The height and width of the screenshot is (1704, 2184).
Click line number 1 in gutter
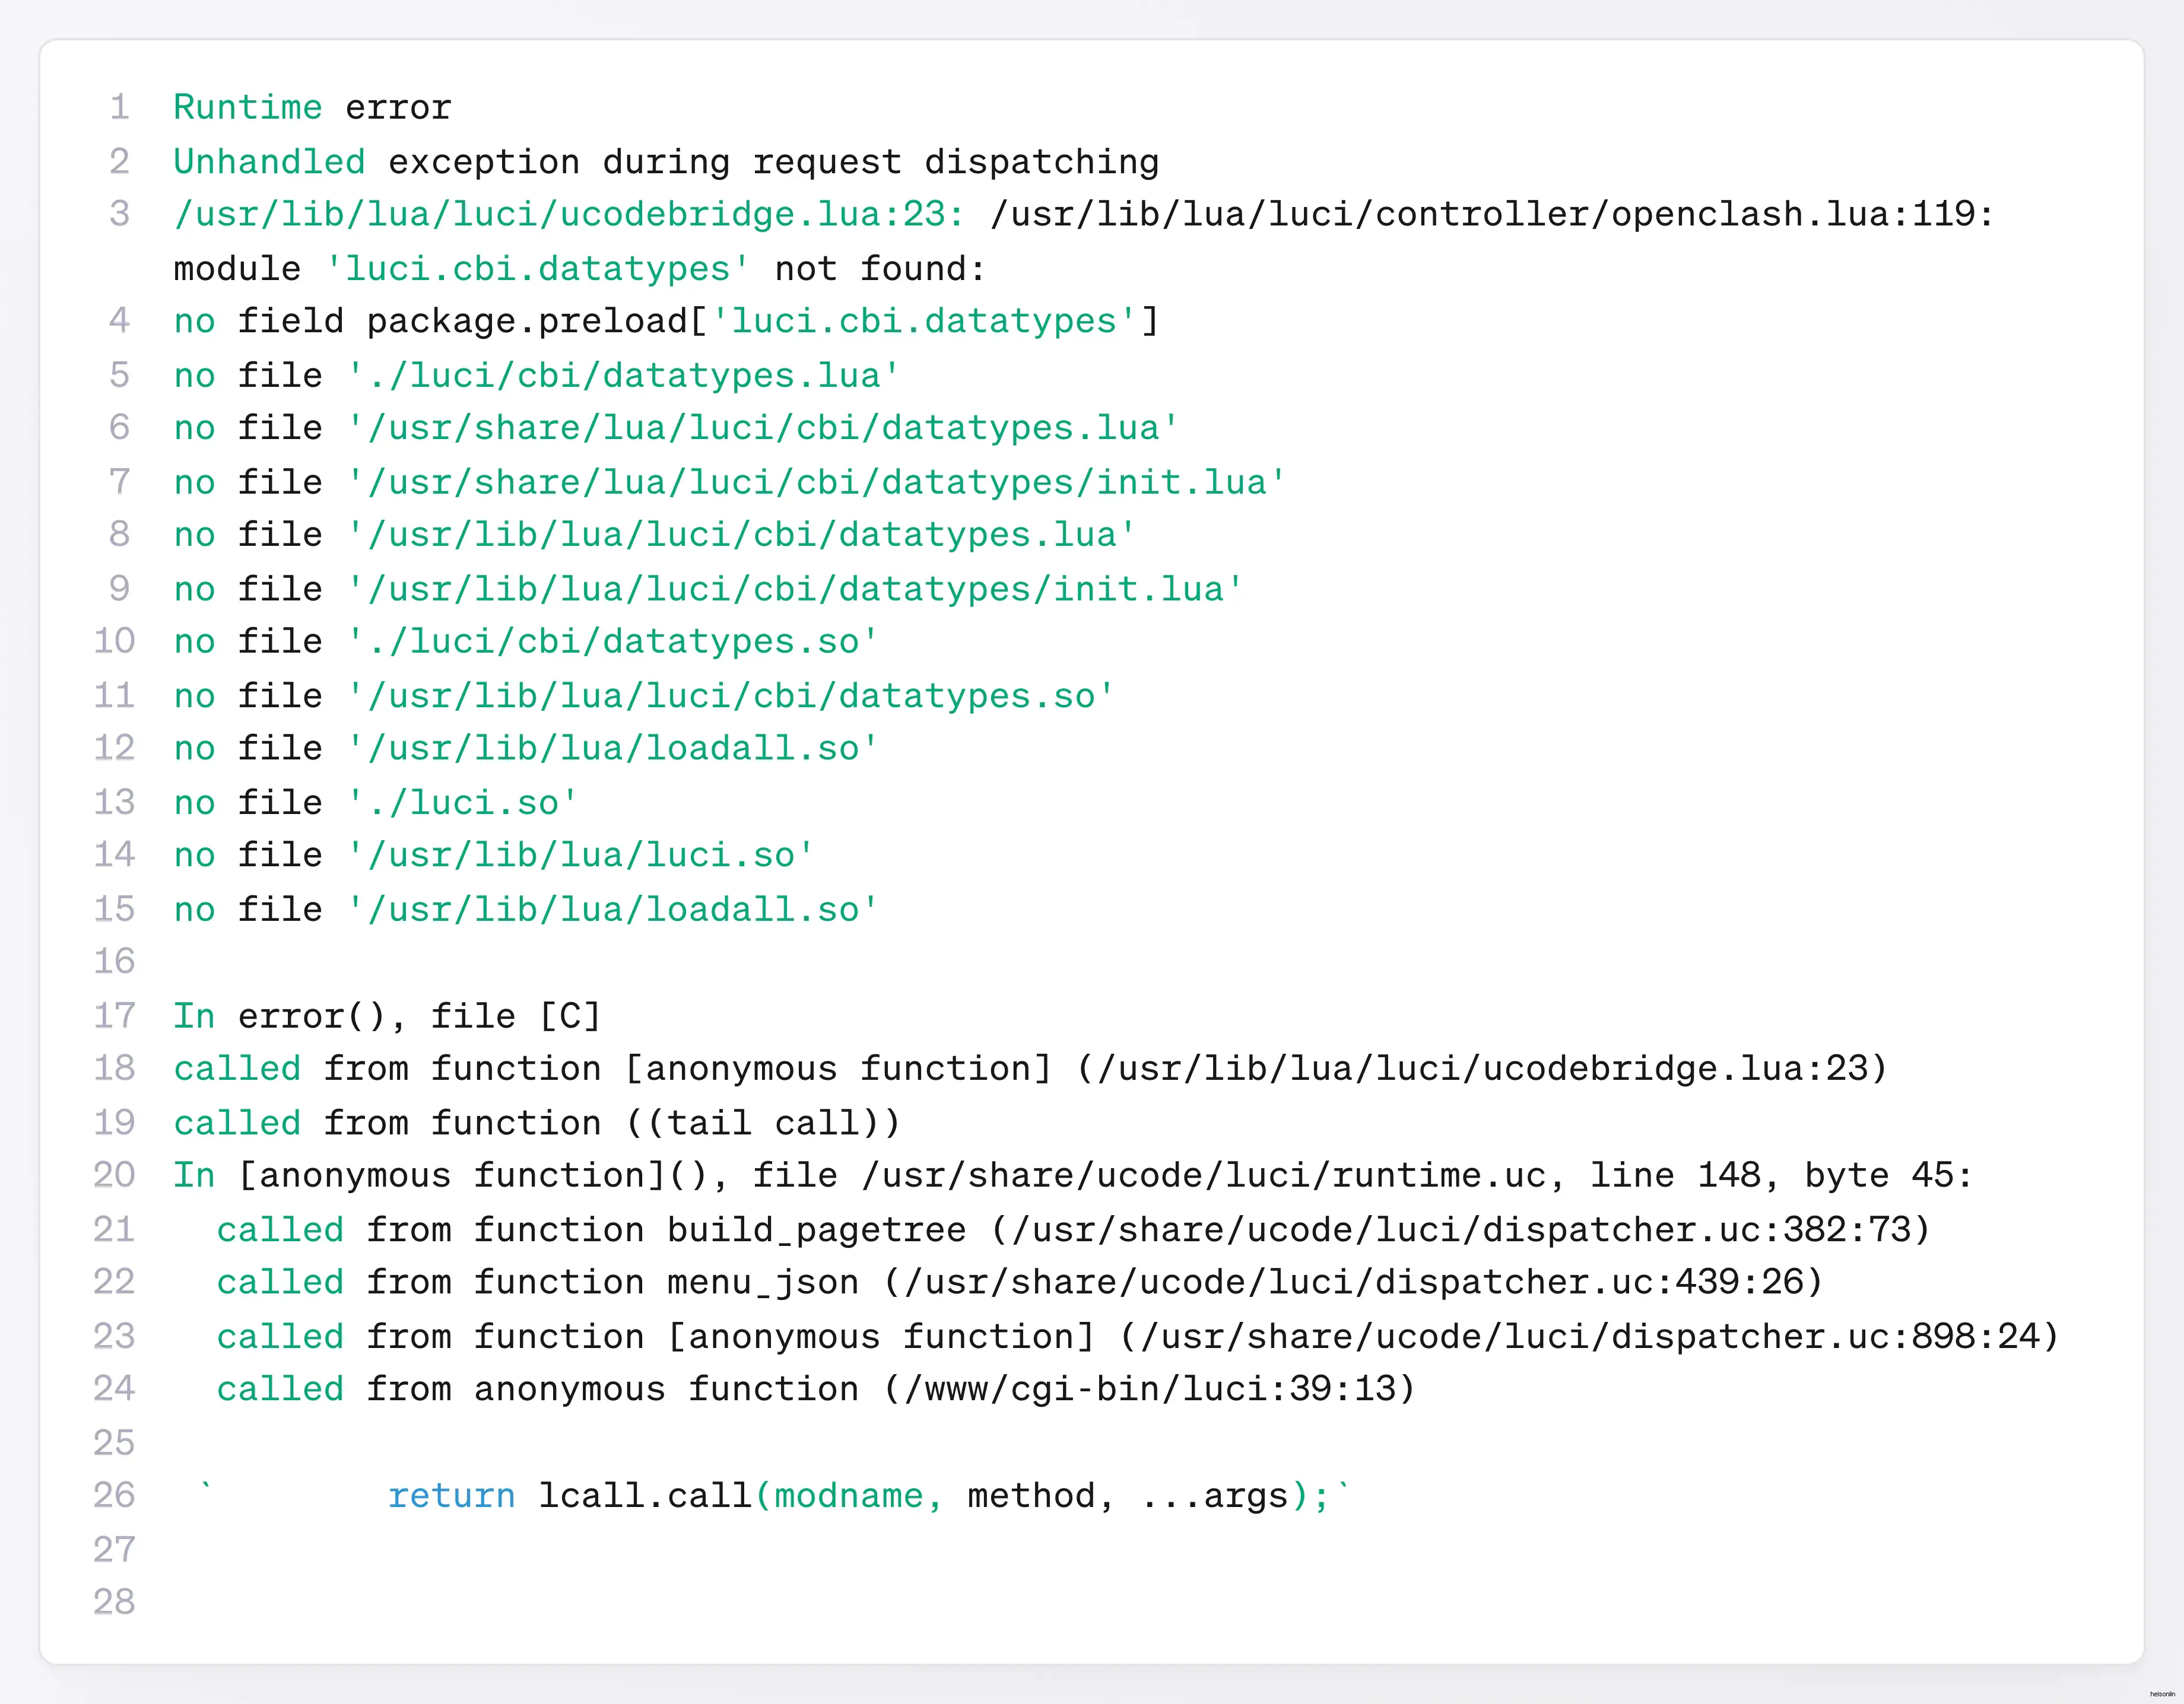(119, 107)
